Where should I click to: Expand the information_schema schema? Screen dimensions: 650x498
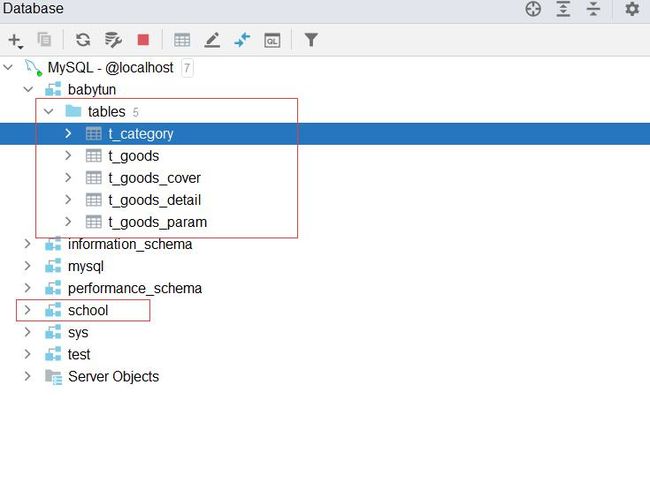coord(27,243)
